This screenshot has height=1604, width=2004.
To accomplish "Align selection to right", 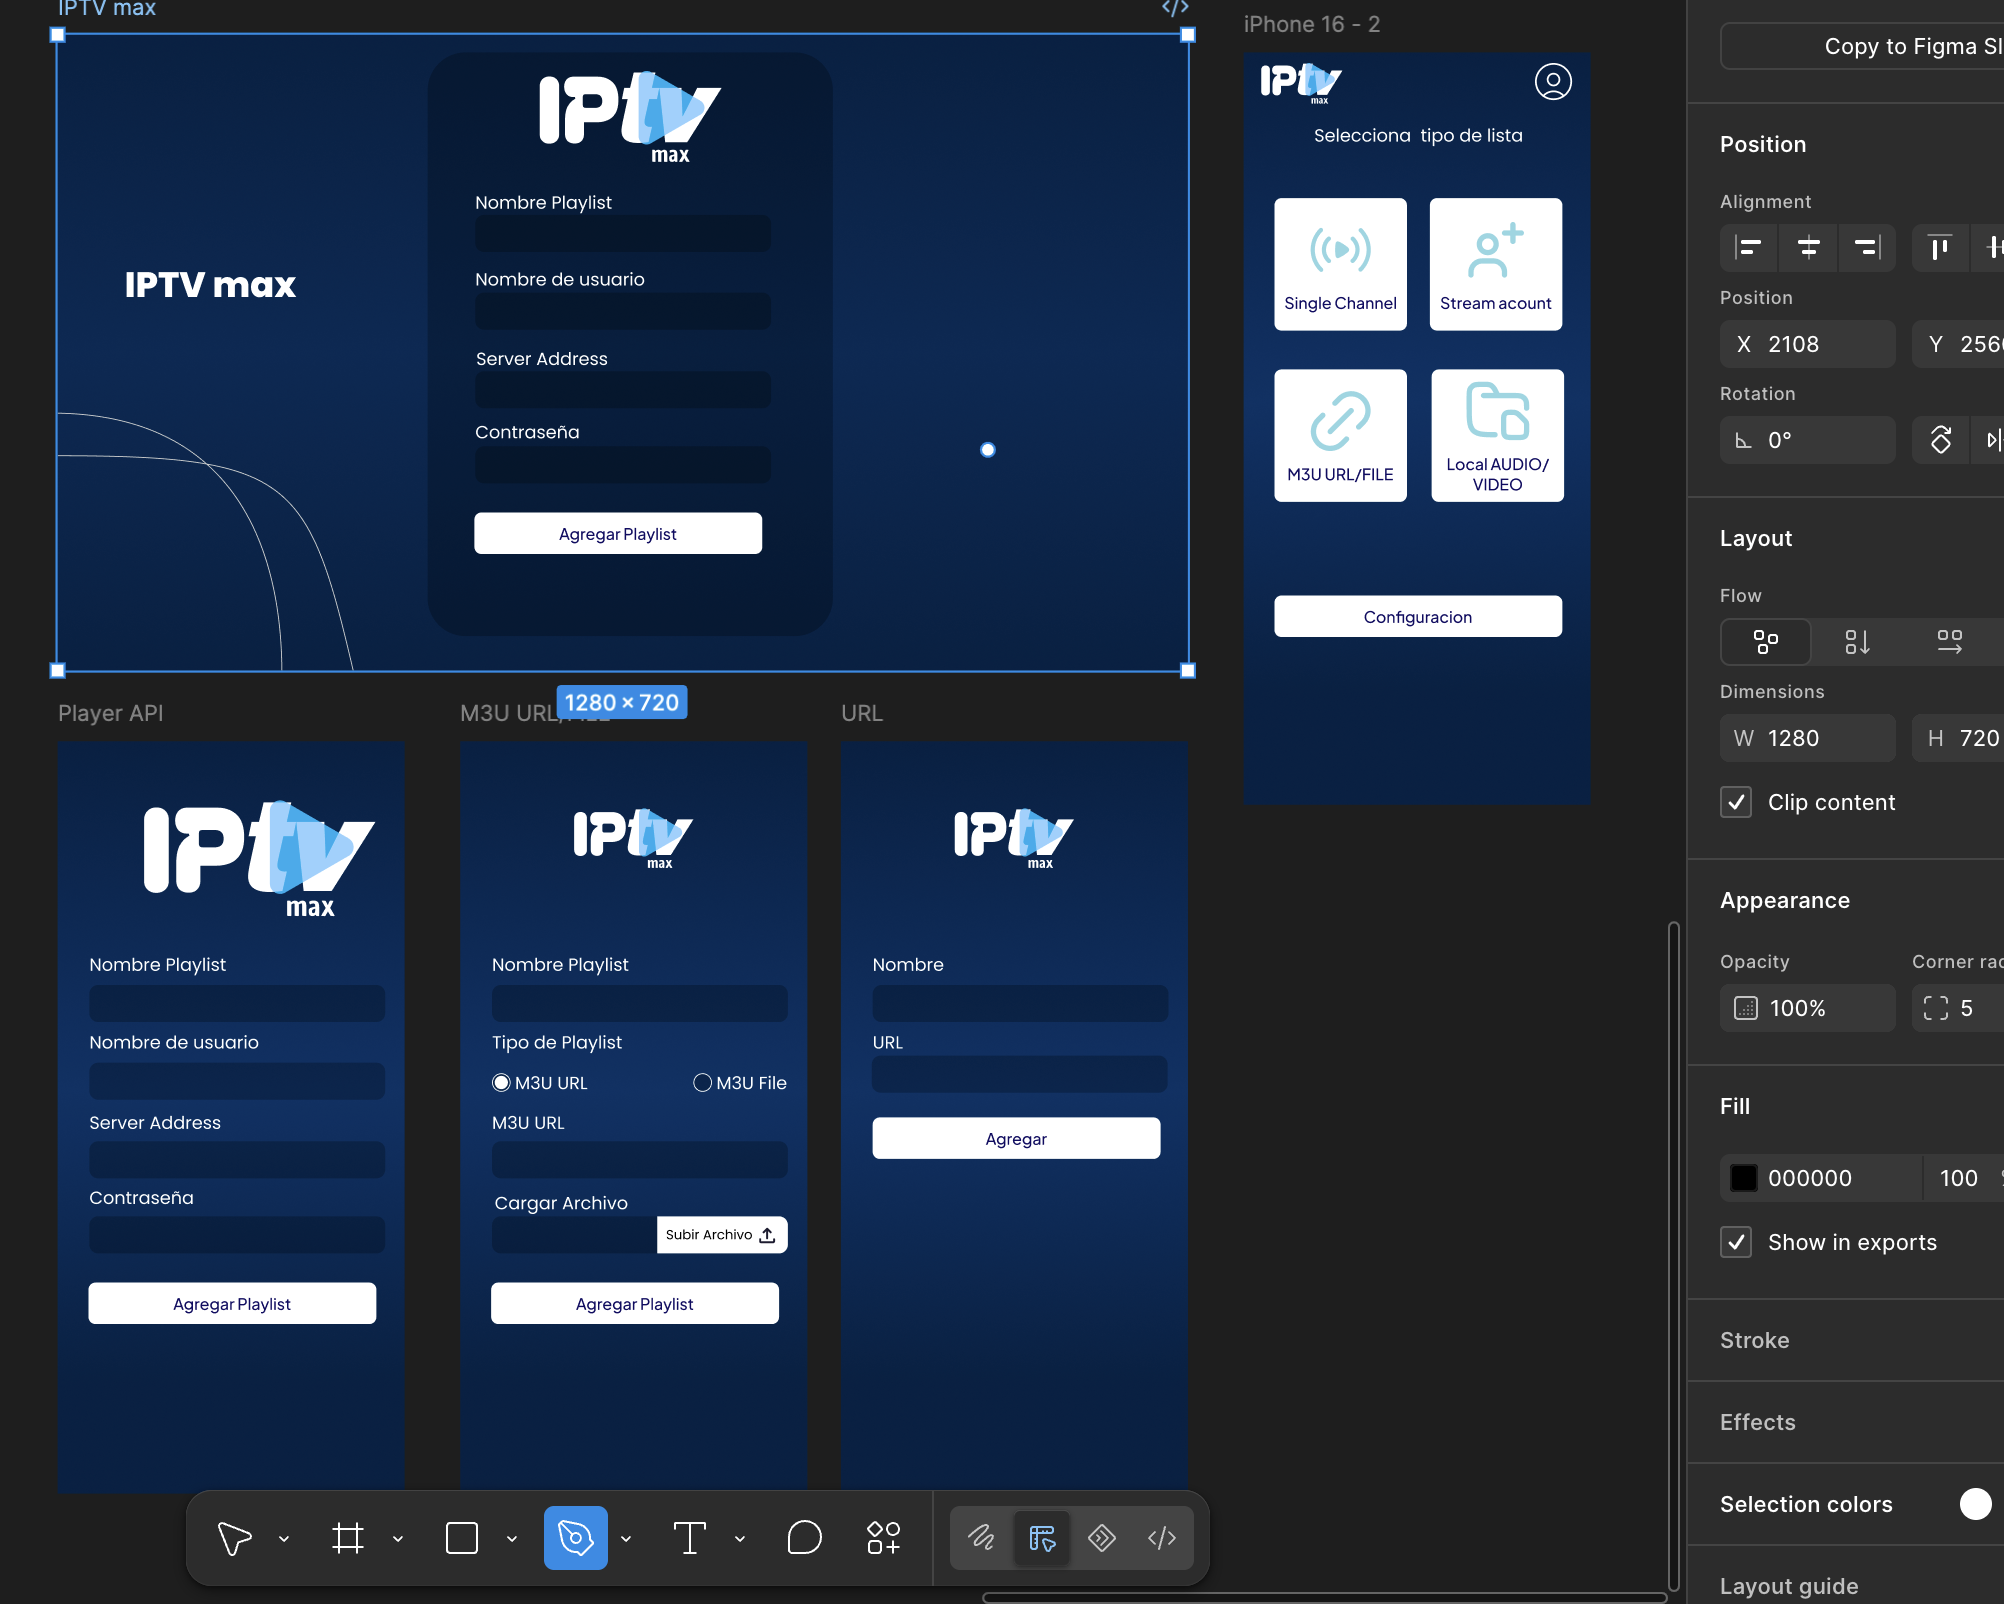I will (1867, 247).
